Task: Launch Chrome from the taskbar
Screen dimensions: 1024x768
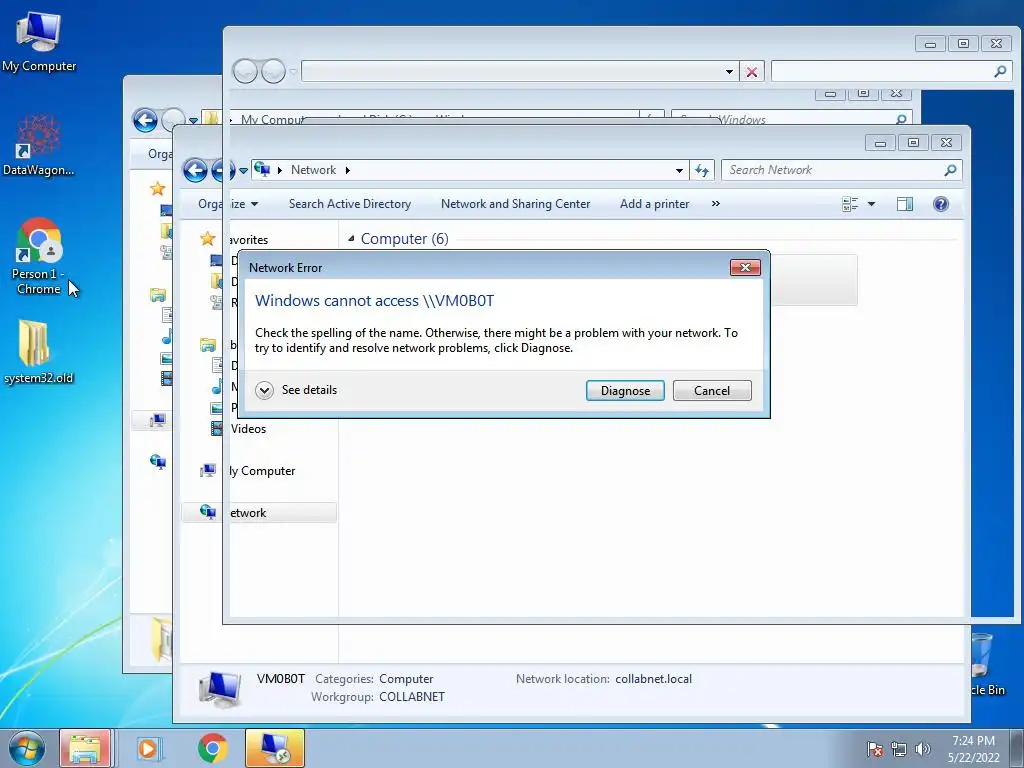Action: tap(213, 748)
